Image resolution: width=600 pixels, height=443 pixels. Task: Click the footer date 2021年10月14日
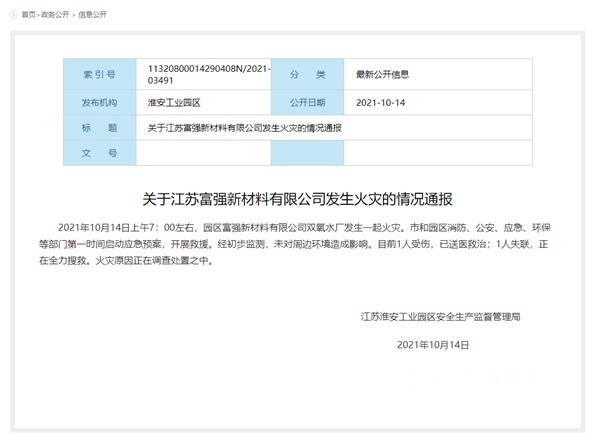pos(433,345)
